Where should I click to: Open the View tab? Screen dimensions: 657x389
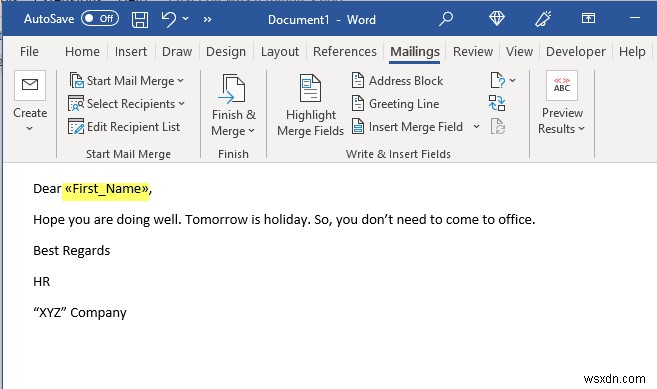(x=519, y=52)
